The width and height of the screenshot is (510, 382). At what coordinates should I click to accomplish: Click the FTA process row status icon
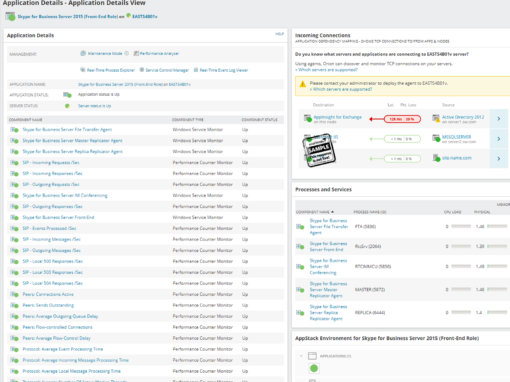[300, 227]
